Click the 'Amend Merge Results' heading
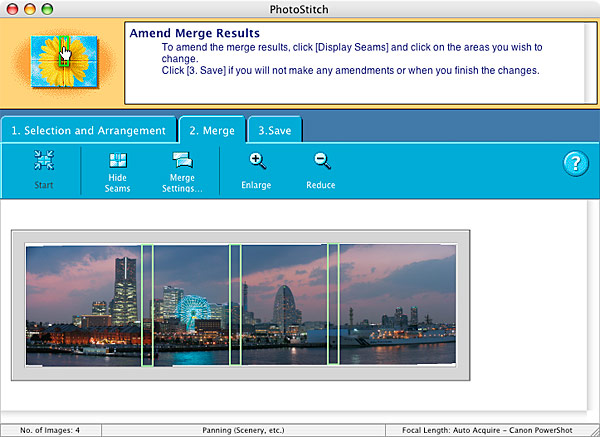The height and width of the screenshot is (437, 600). (195, 33)
